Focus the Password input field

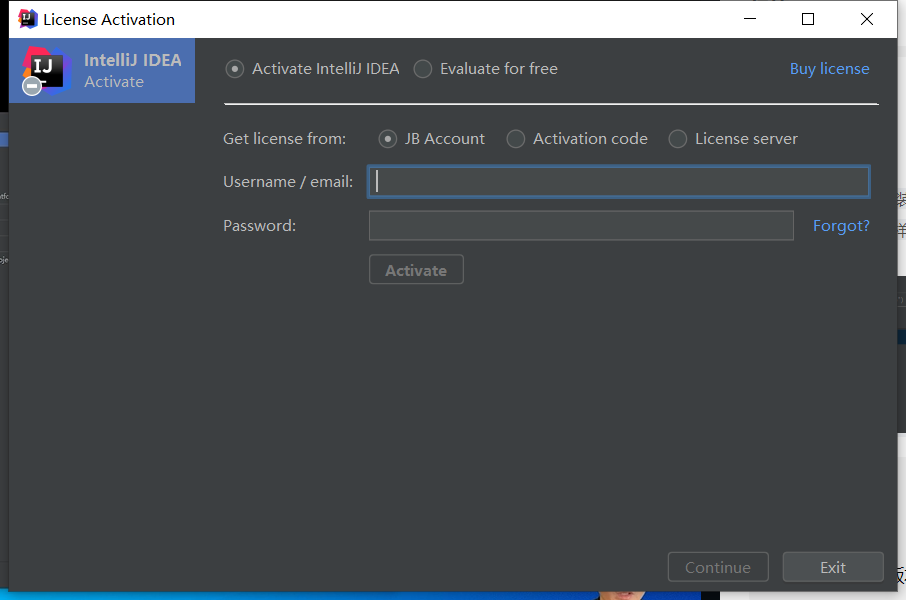coord(581,225)
